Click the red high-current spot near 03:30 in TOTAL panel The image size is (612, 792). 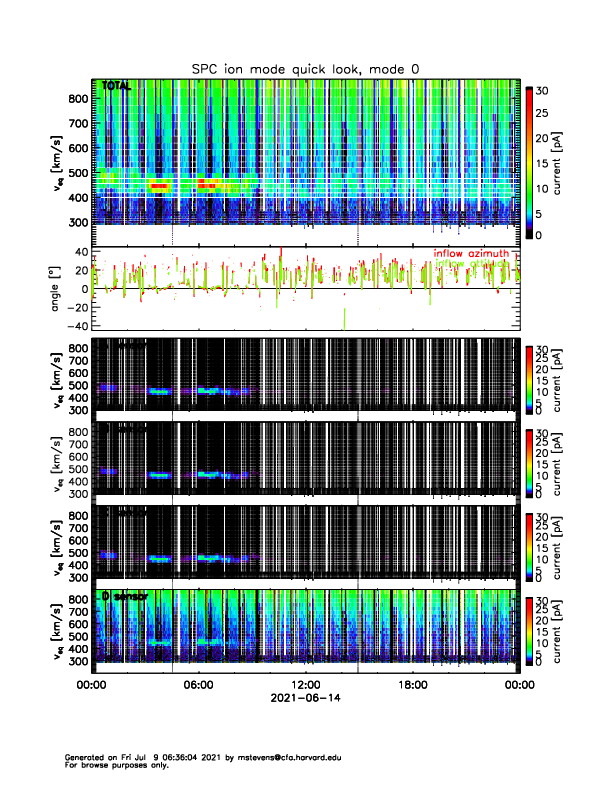click(x=158, y=185)
